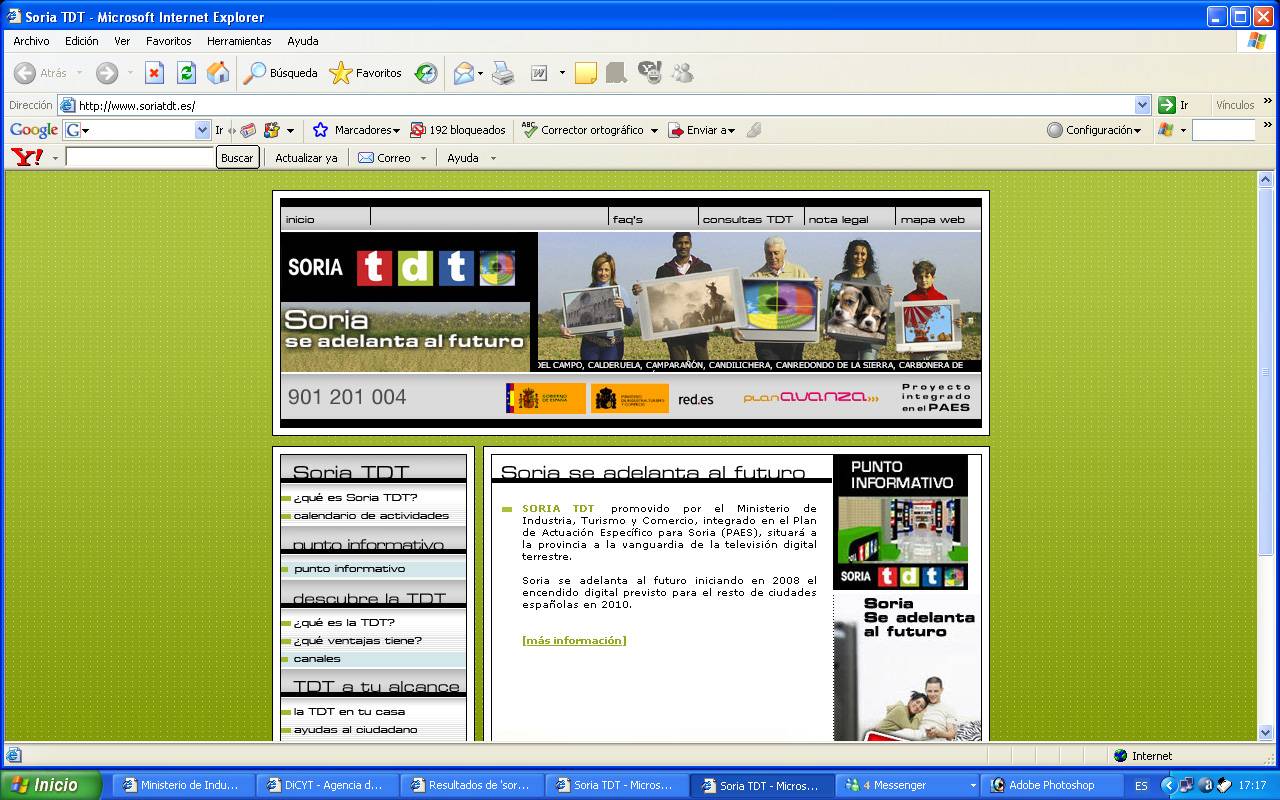Click the 192 bloqueados popup blocker
The height and width of the screenshot is (800, 1280).
(x=458, y=130)
